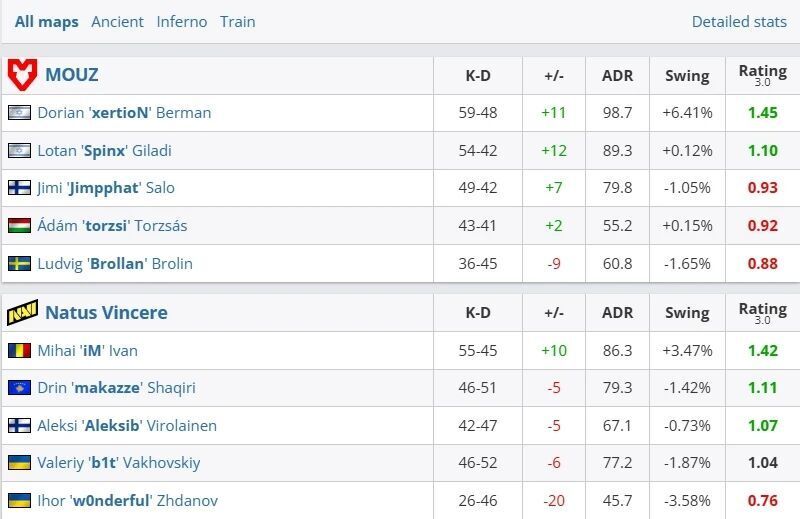The width and height of the screenshot is (800, 519).
Task: Open the Detailed stats link
Action: coord(739,21)
